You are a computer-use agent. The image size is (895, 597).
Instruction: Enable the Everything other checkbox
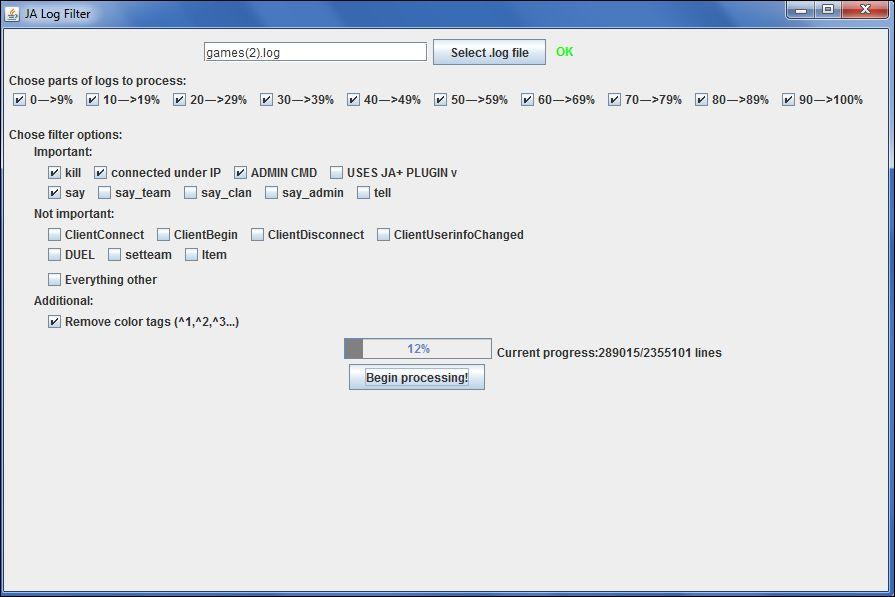(x=54, y=280)
